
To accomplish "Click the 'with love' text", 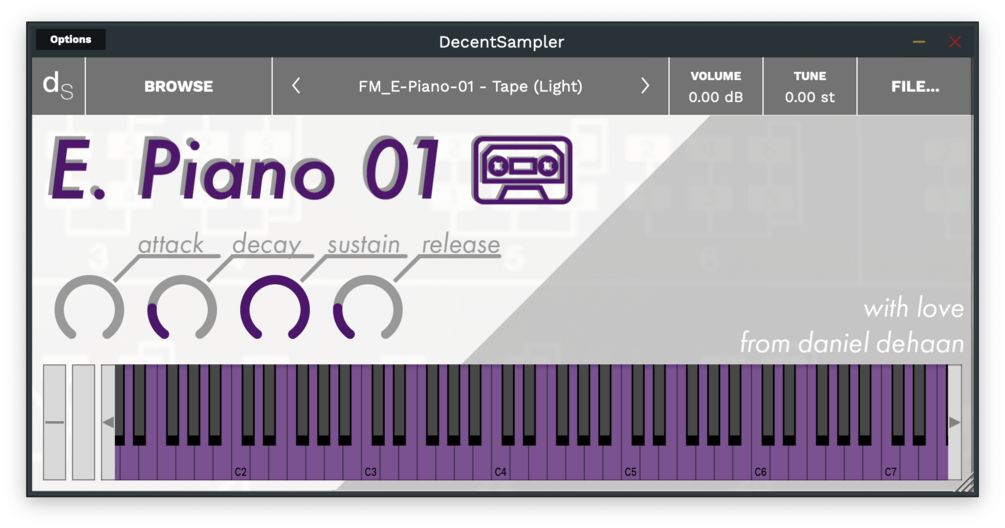I will pos(913,308).
